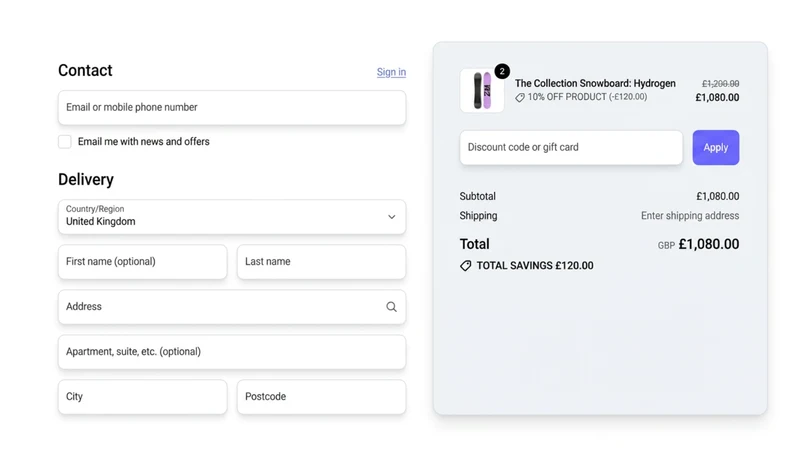Focus the First name (optional) field
Image resolution: width=800 pixels, height=450 pixels.
pyautogui.click(x=143, y=262)
